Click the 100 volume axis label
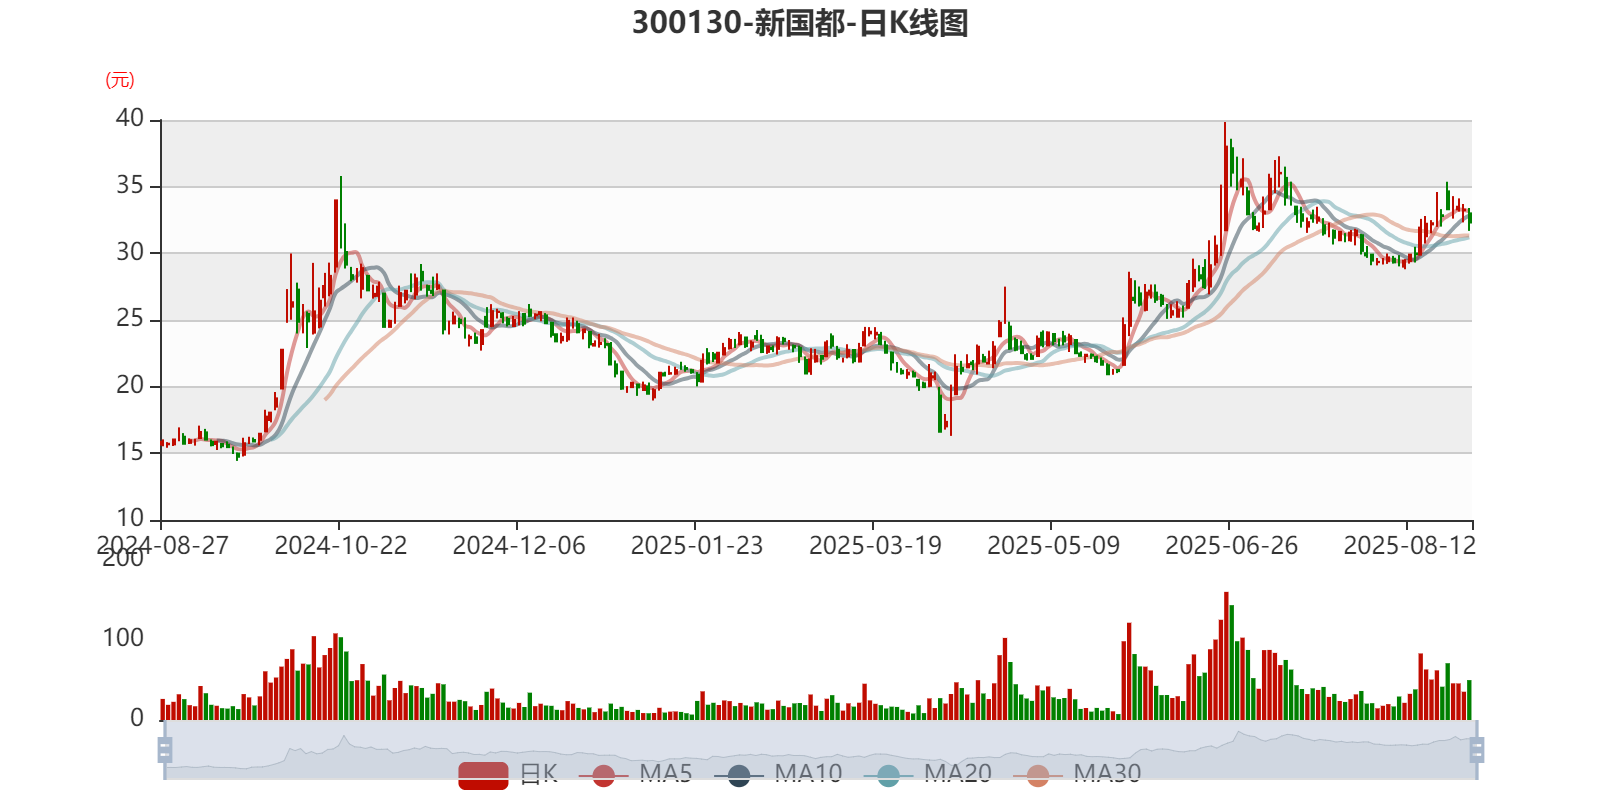1600x800 pixels. (x=123, y=638)
